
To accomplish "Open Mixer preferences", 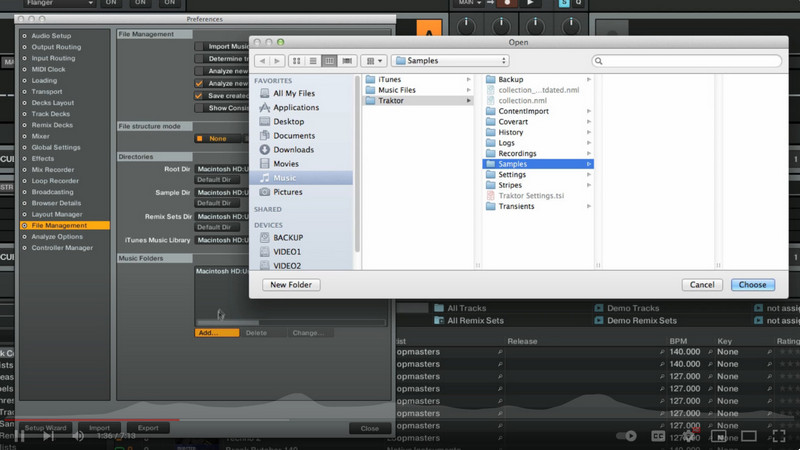I will point(40,136).
